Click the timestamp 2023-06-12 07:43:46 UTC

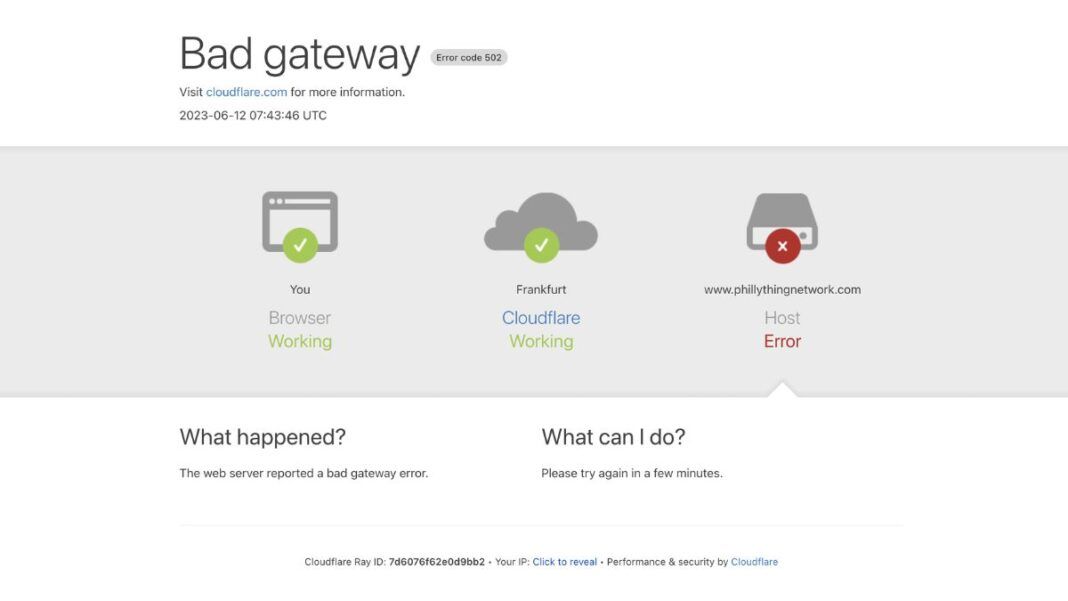click(253, 115)
